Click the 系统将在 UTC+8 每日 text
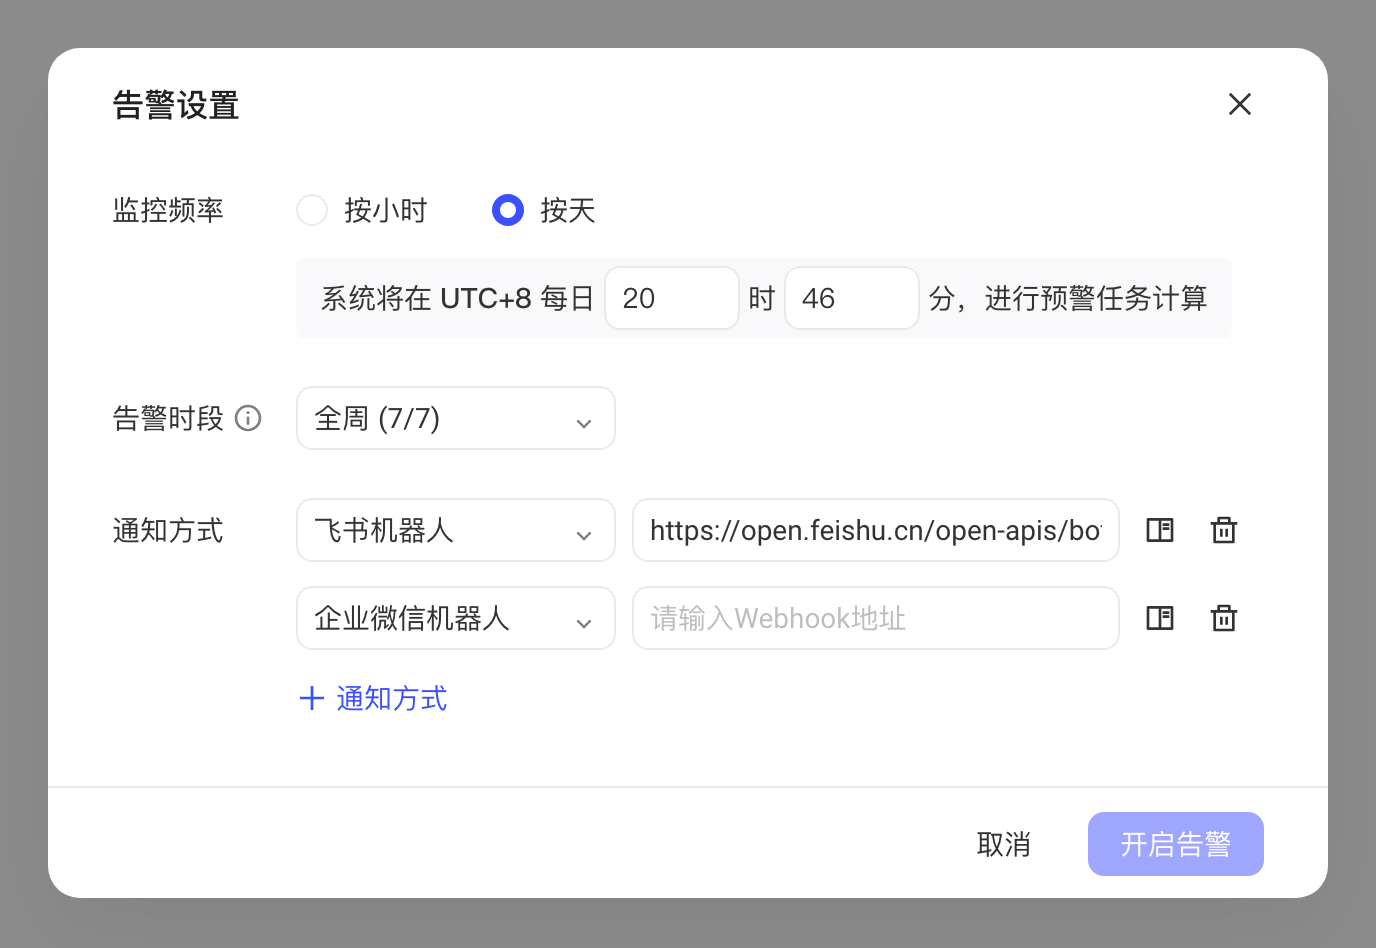1376x948 pixels. (x=458, y=298)
